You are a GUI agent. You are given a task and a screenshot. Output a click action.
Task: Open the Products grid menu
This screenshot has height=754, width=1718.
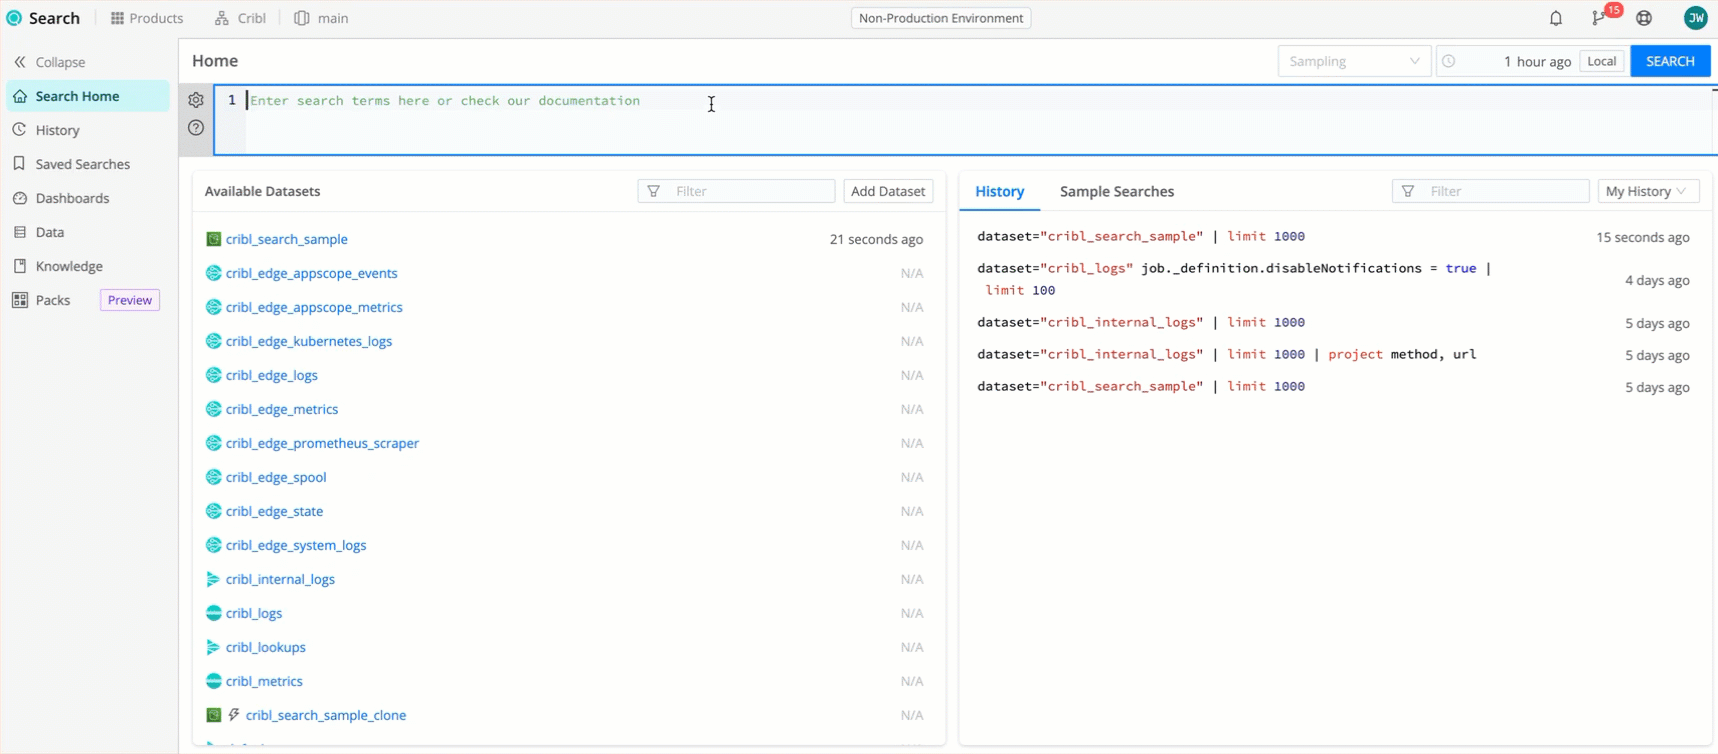click(x=147, y=18)
